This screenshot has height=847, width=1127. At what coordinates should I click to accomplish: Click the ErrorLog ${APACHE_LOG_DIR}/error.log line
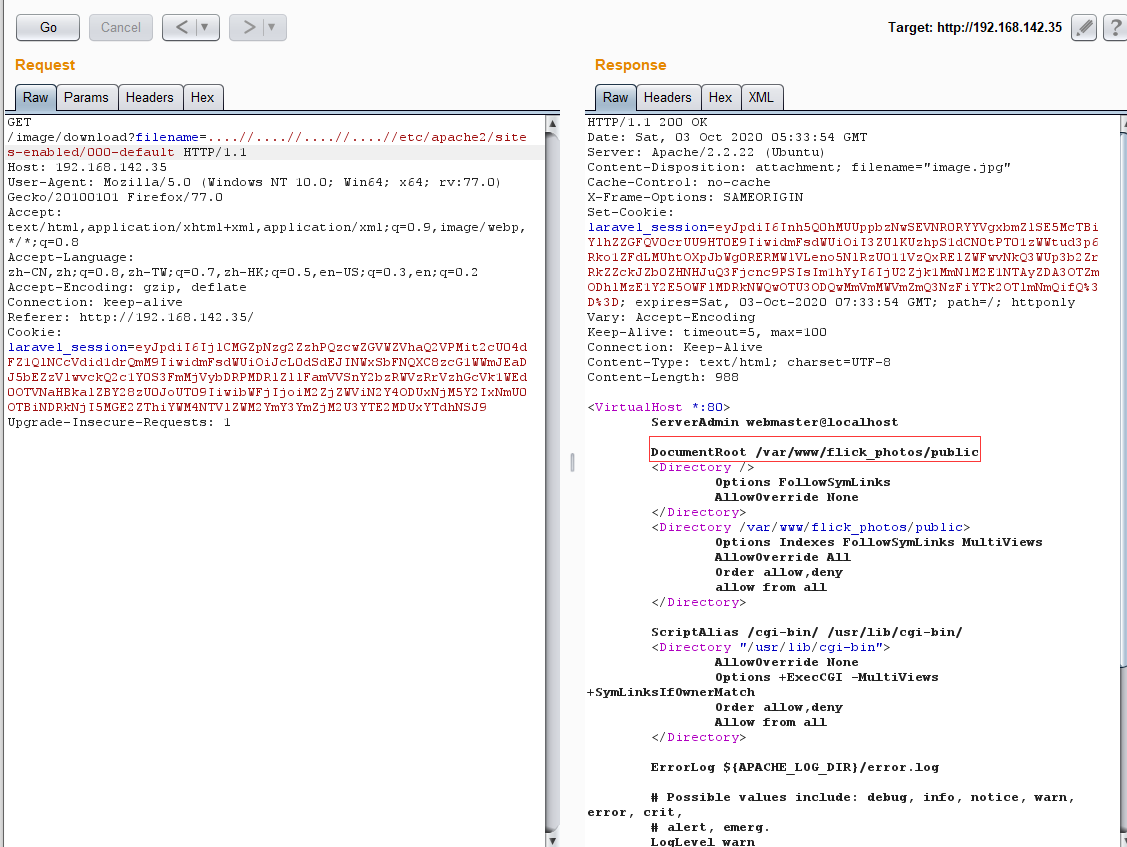pos(795,767)
